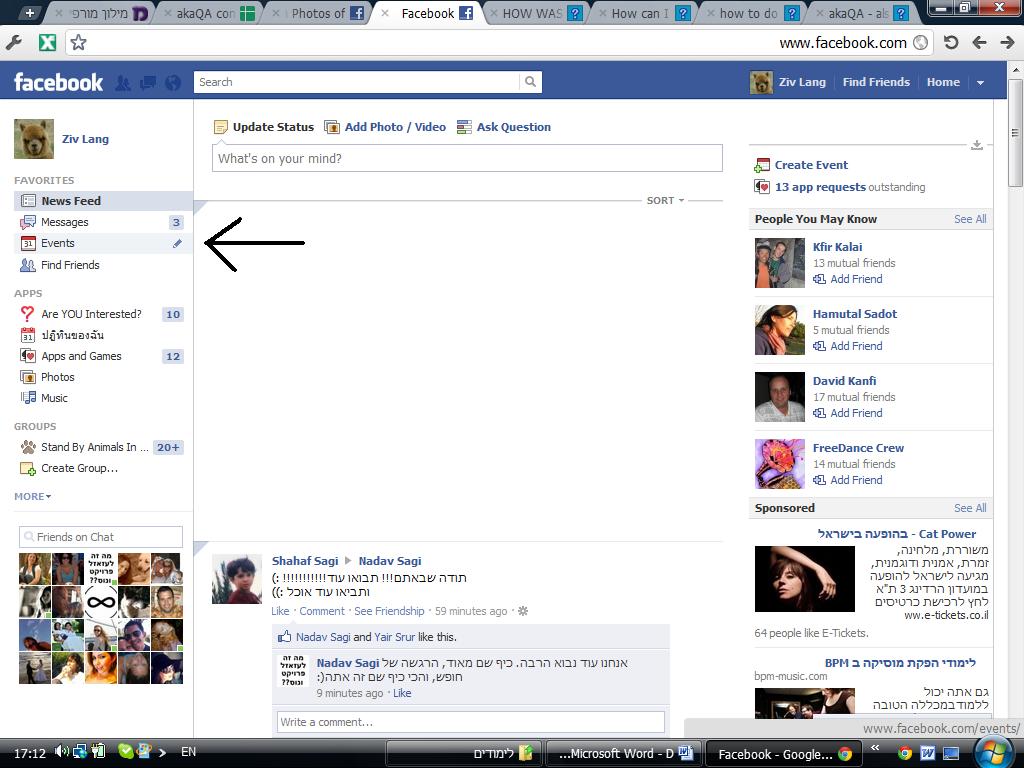
Task: Open the notifications globe icon
Action: pyautogui.click(x=173, y=83)
